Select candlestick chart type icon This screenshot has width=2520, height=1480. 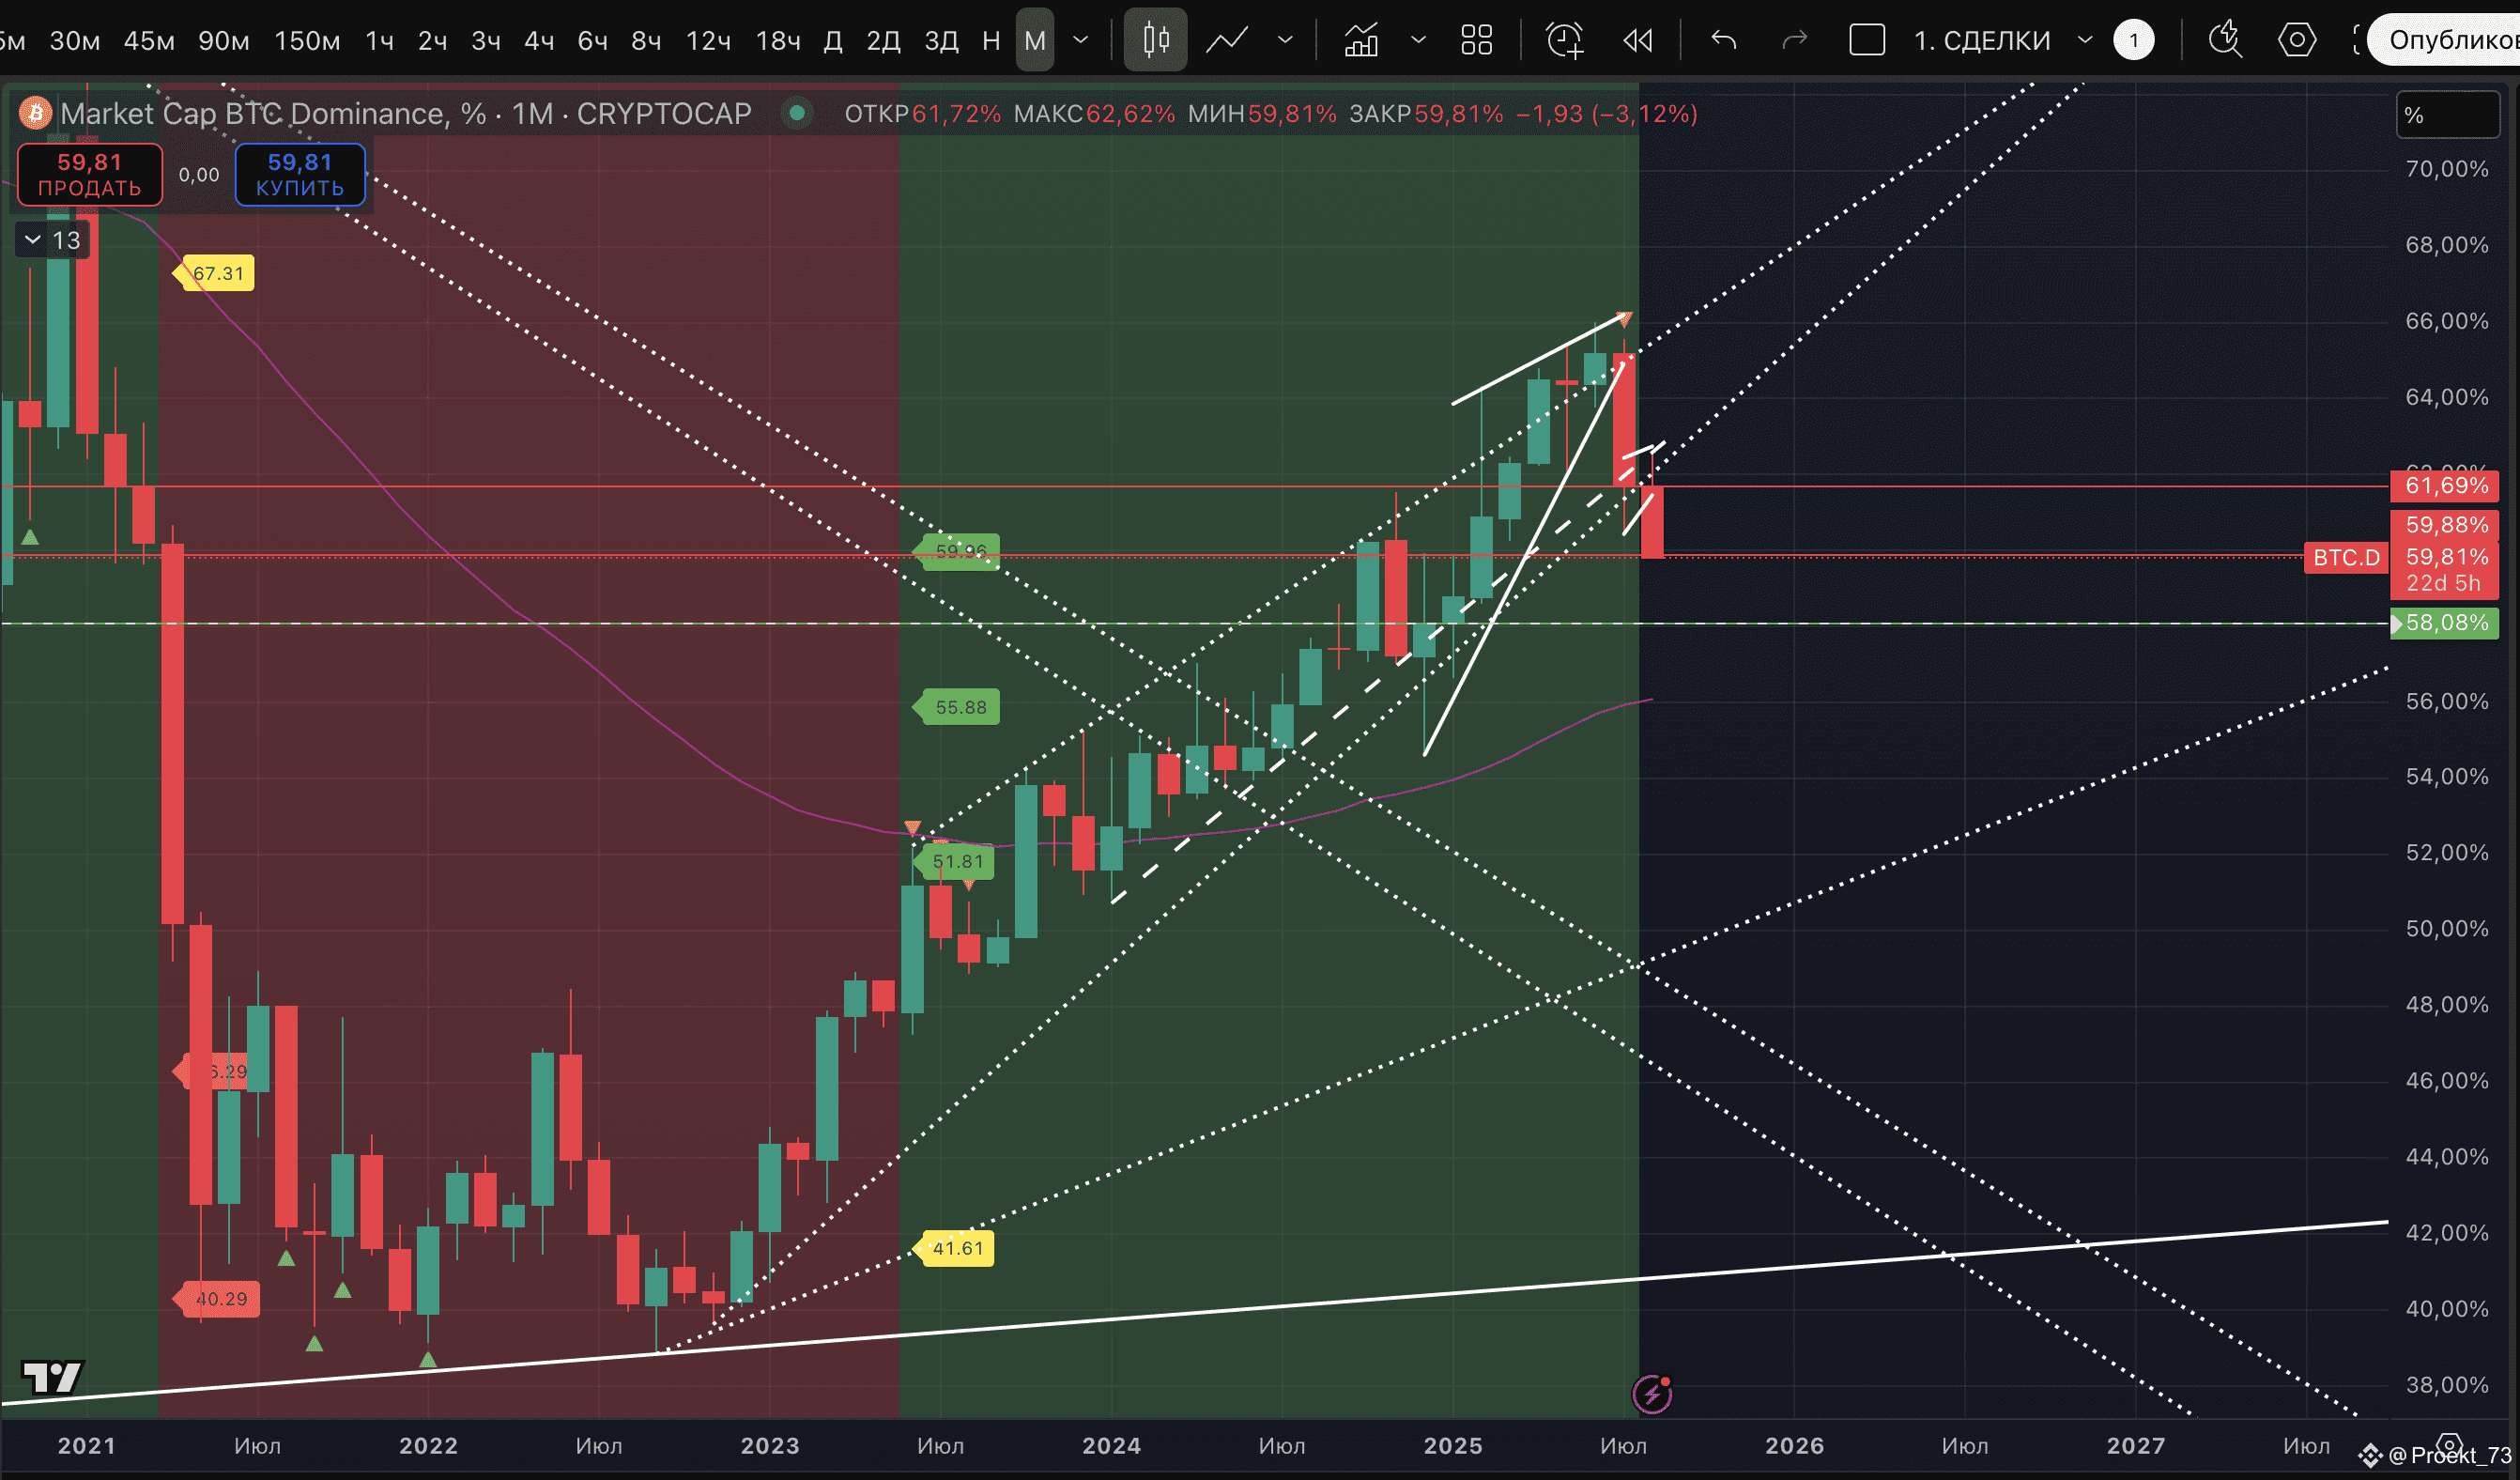pyautogui.click(x=1155, y=40)
